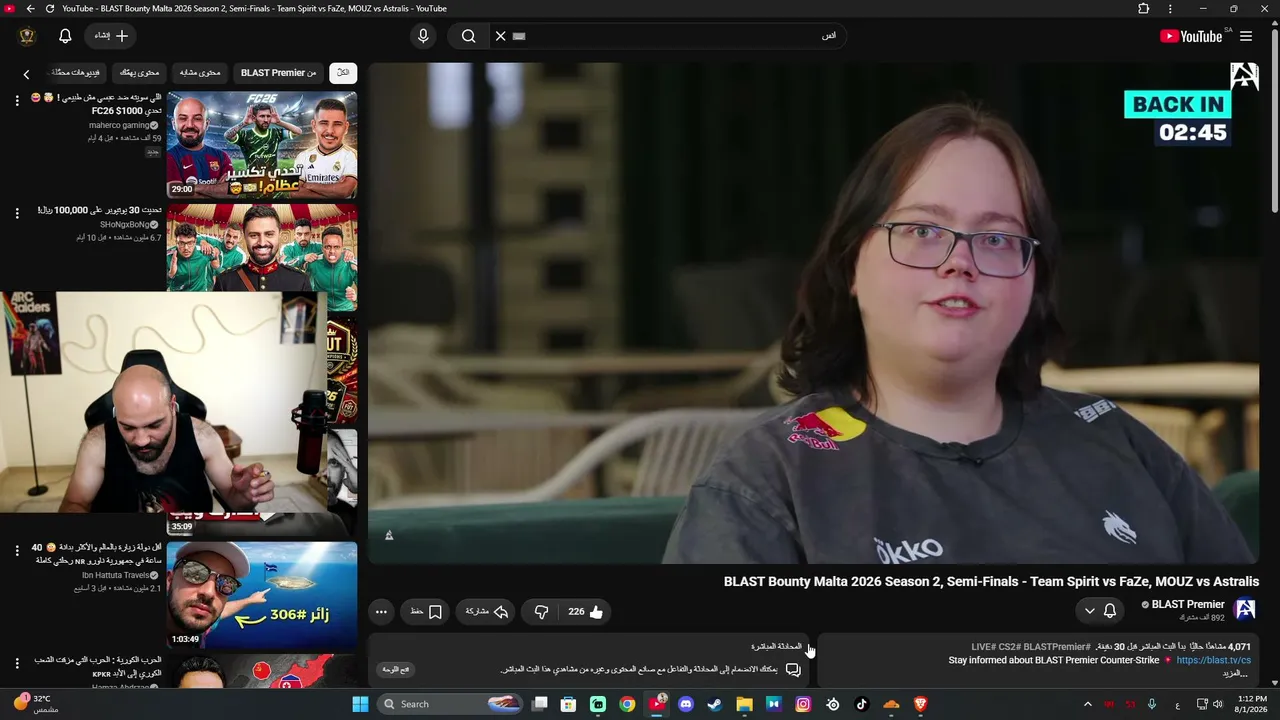Viewport: 1280px width, 720px height.
Task: Clear the search box with the X
Action: [501, 36]
